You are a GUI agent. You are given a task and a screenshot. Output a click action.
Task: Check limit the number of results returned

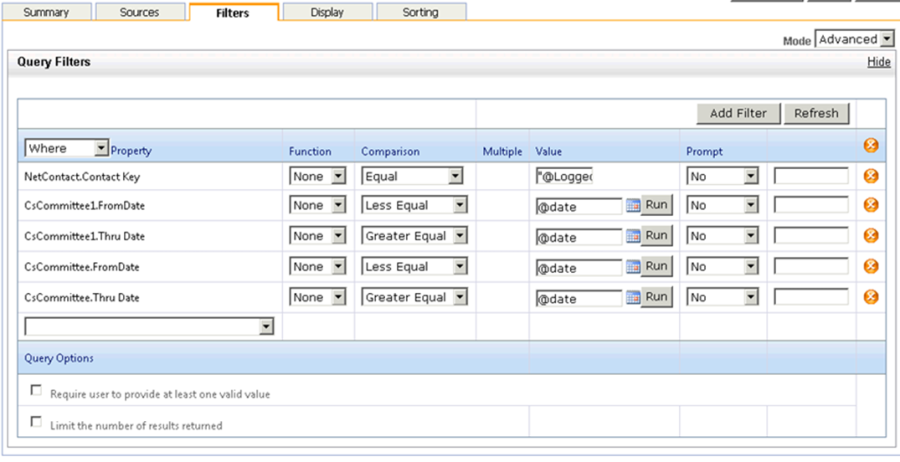click(x=37, y=422)
